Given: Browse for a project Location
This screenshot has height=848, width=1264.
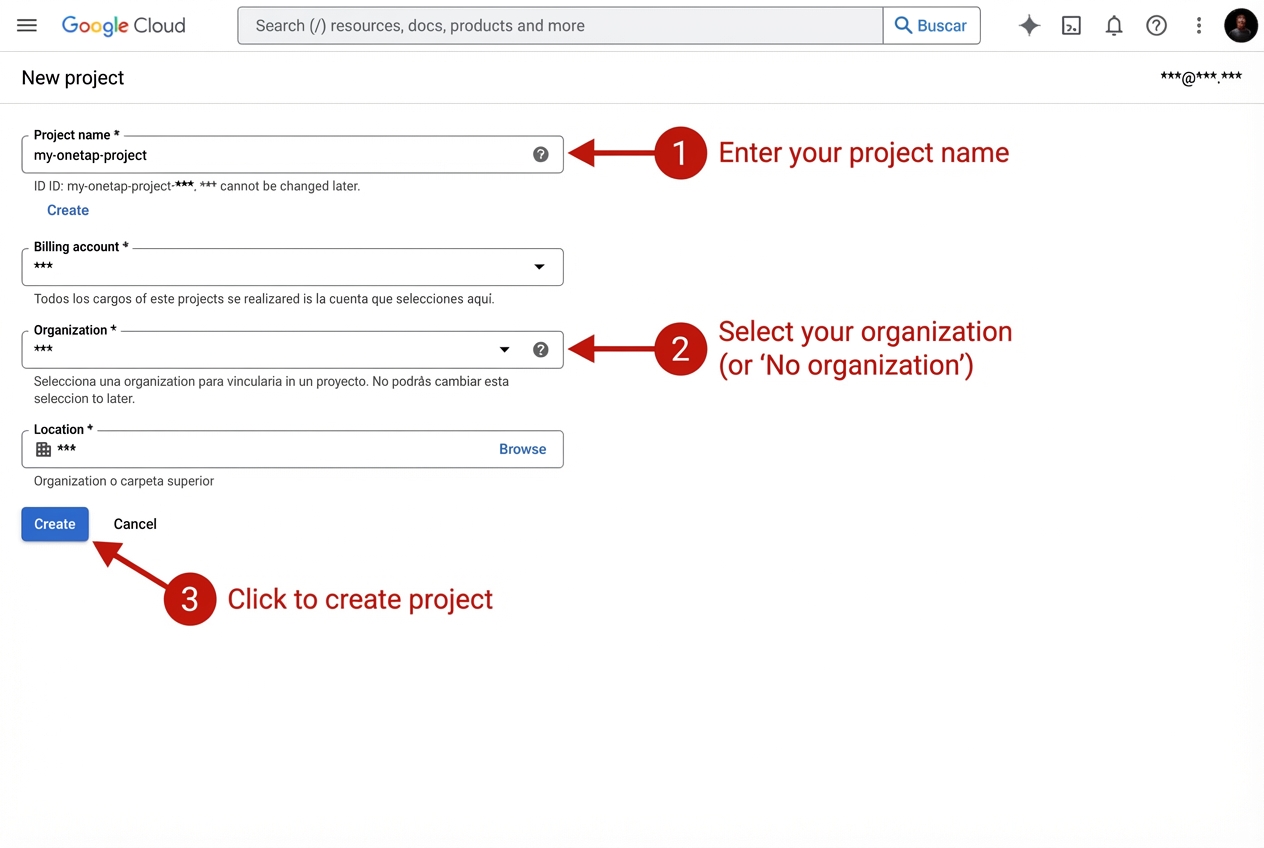Looking at the screenshot, I should point(522,449).
